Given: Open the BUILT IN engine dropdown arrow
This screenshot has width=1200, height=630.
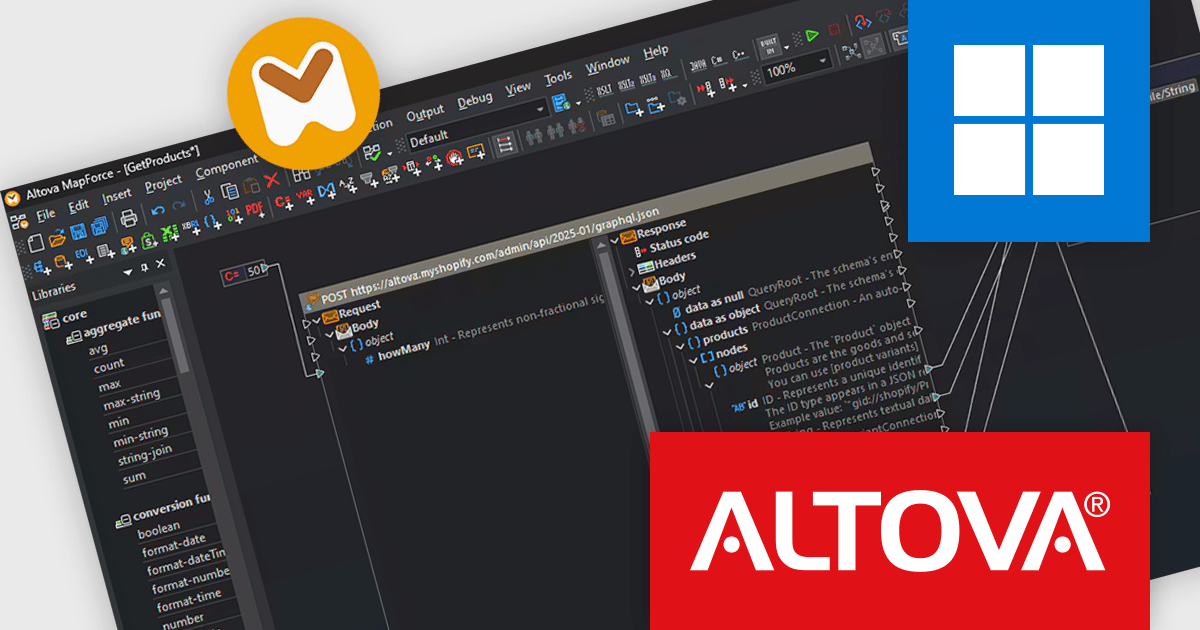Looking at the screenshot, I should (786, 47).
